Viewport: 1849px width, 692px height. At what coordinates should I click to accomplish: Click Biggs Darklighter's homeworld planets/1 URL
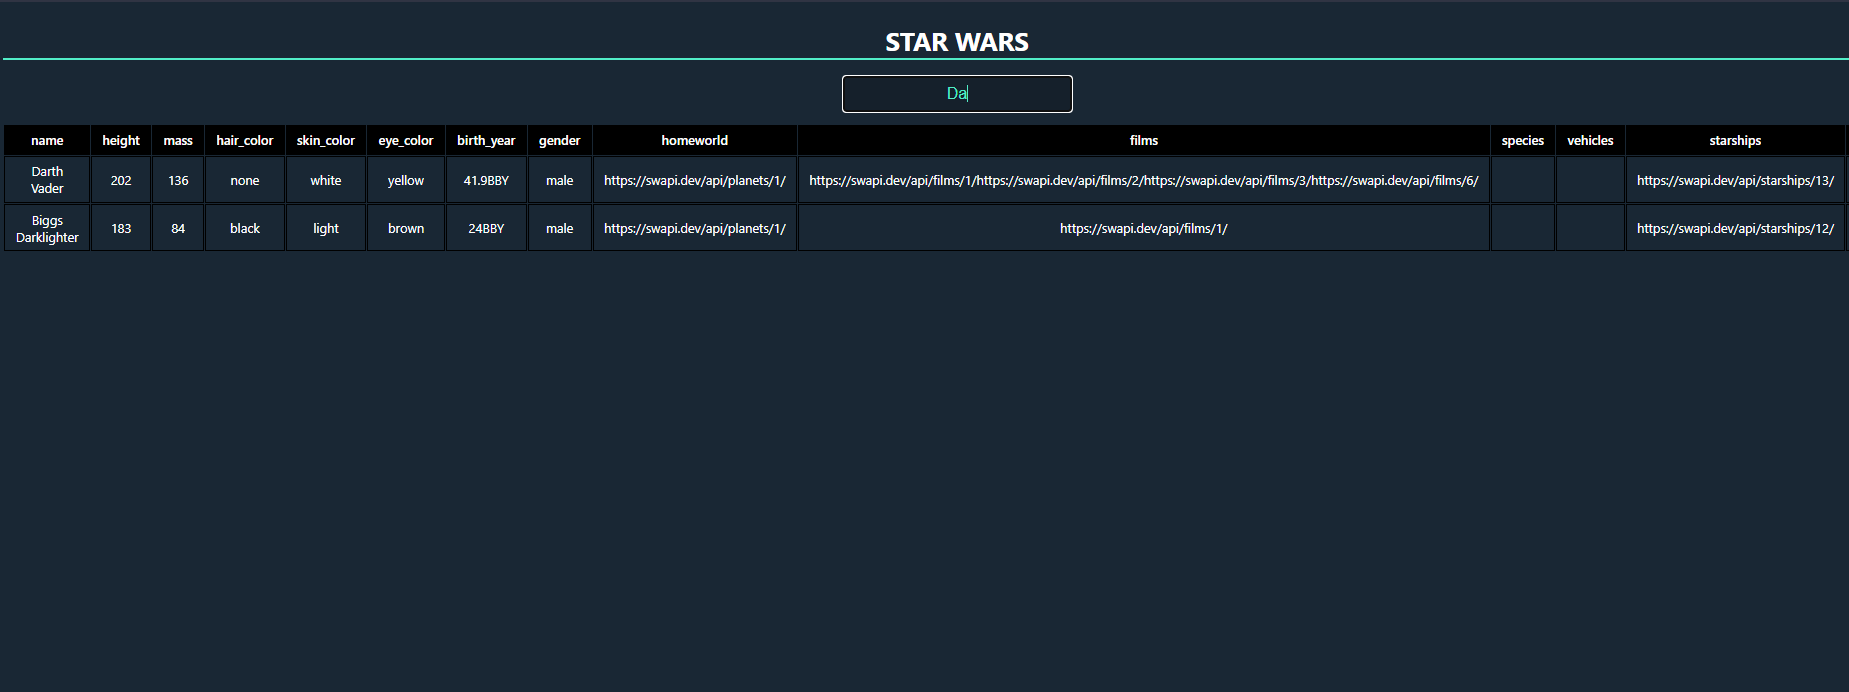695,228
